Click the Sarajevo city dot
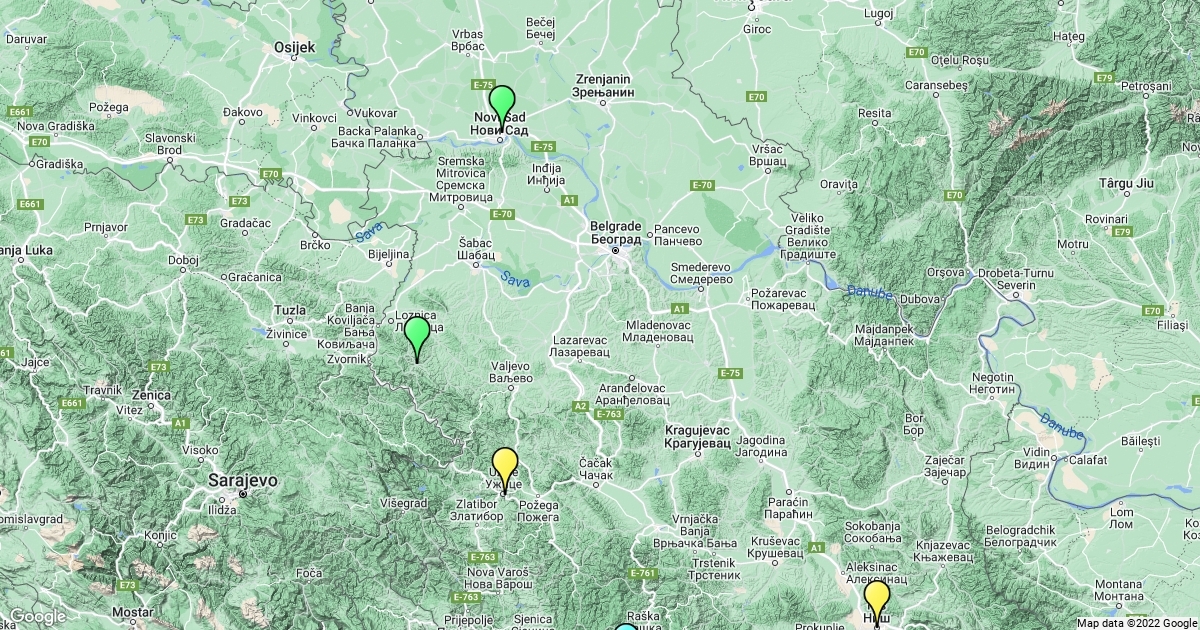Image resolution: width=1200 pixels, height=630 pixels. pos(241,494)
